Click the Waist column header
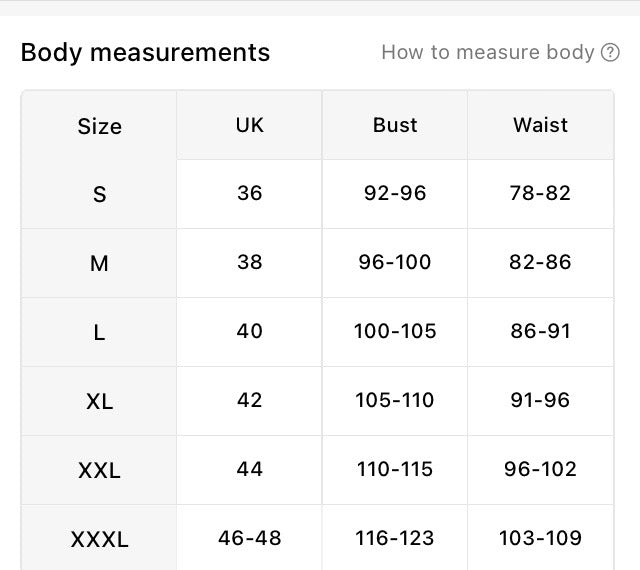This screenshot has height=570, width=640. (540, 125)
